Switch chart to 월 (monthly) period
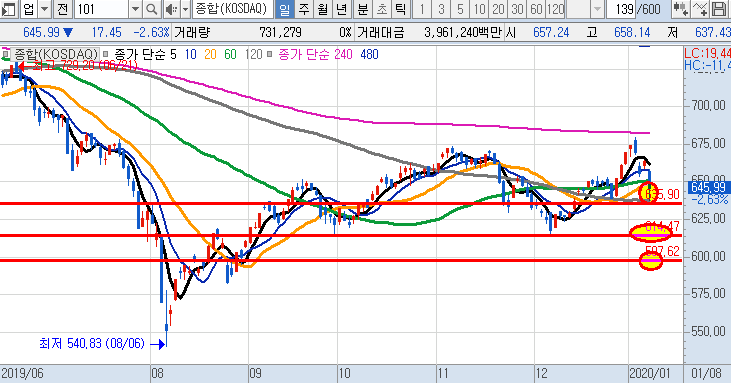The image size is (731, 383). click(x=323, y=9)
